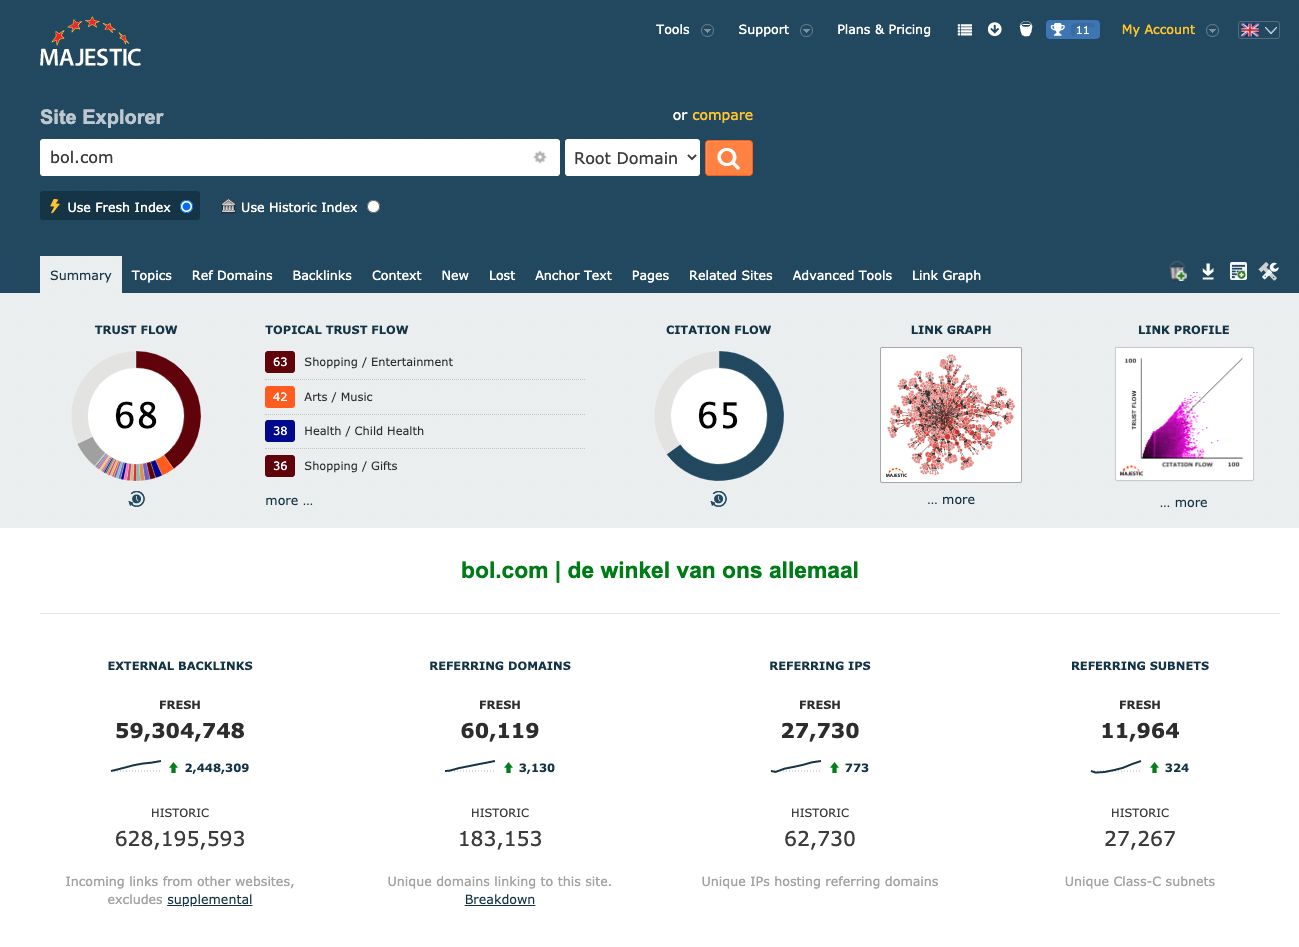
Task: Expand the Link Profile '... more' link
Action: pos(1184,503)
